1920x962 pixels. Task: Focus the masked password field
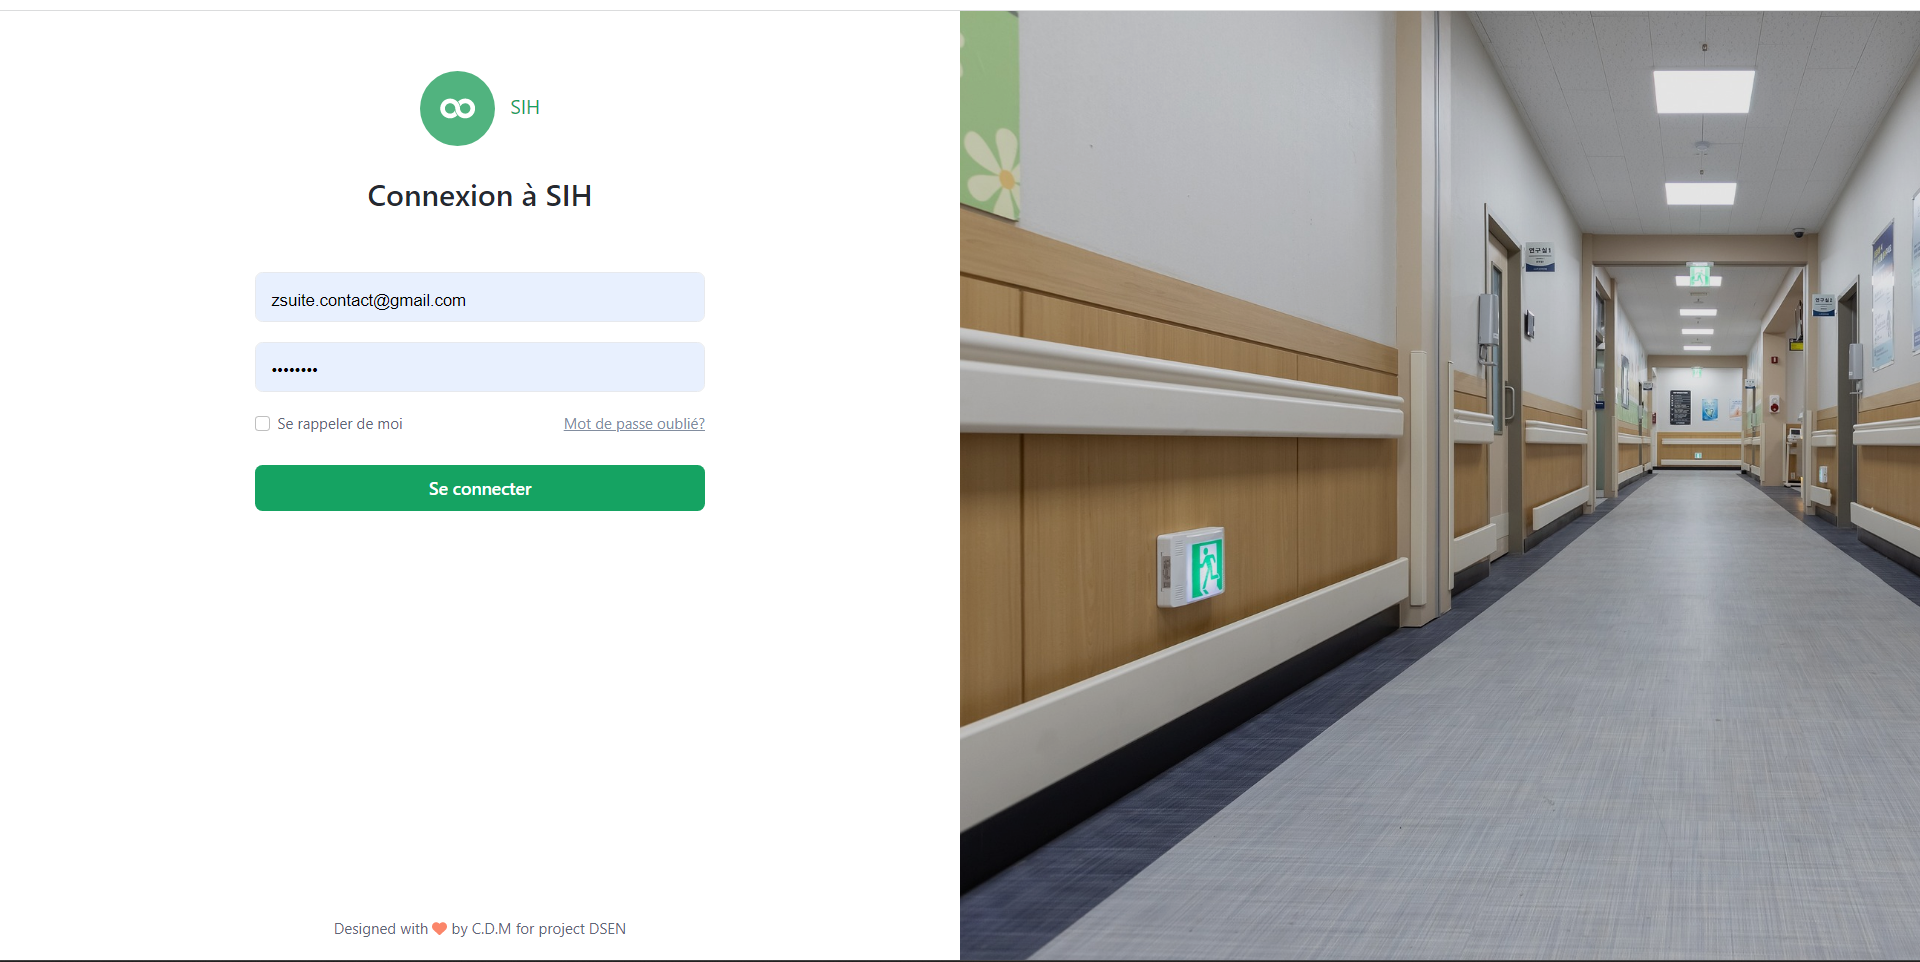coord(480,367)
